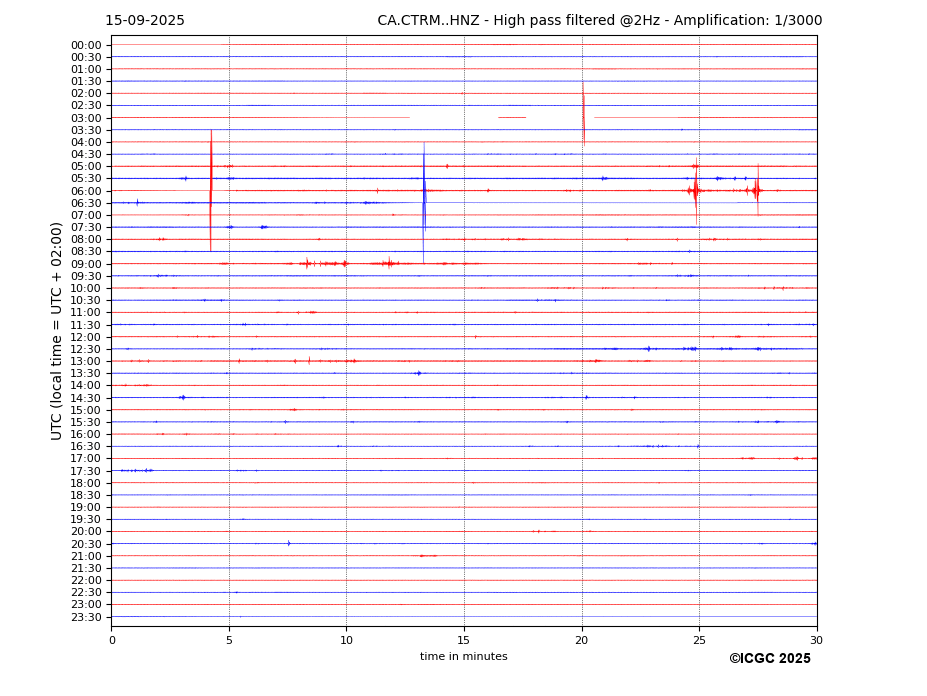Click the 22:30 row time label

tap(86, 593)
